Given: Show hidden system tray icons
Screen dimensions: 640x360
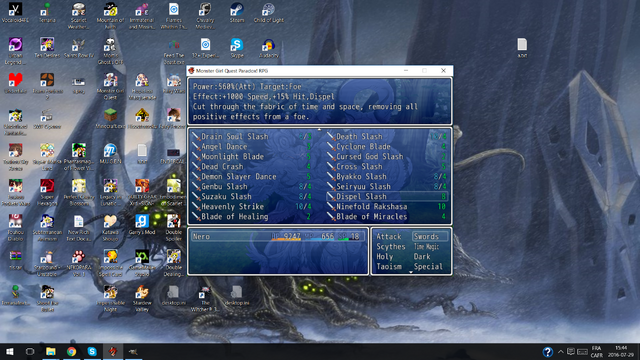Looking at the screenshot, I should [561, 351].
